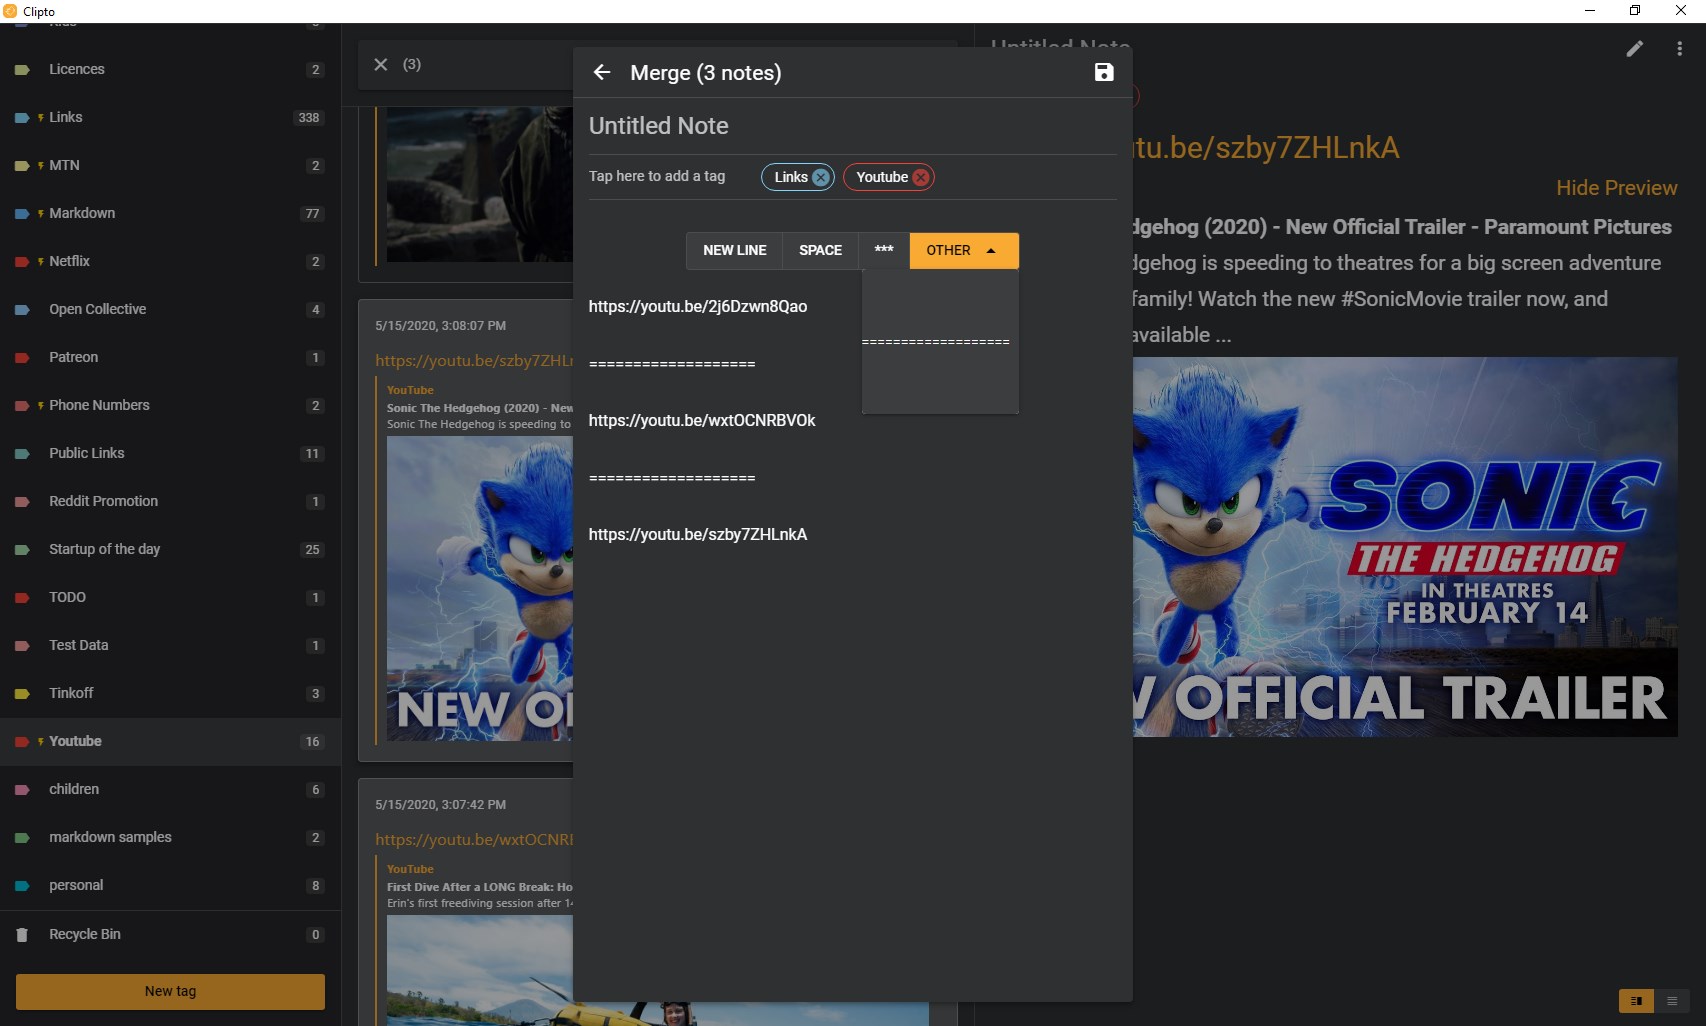
Task: Click the https://youtu.be/szby7ZHLnkA merged text
Action: coord(698,535)
